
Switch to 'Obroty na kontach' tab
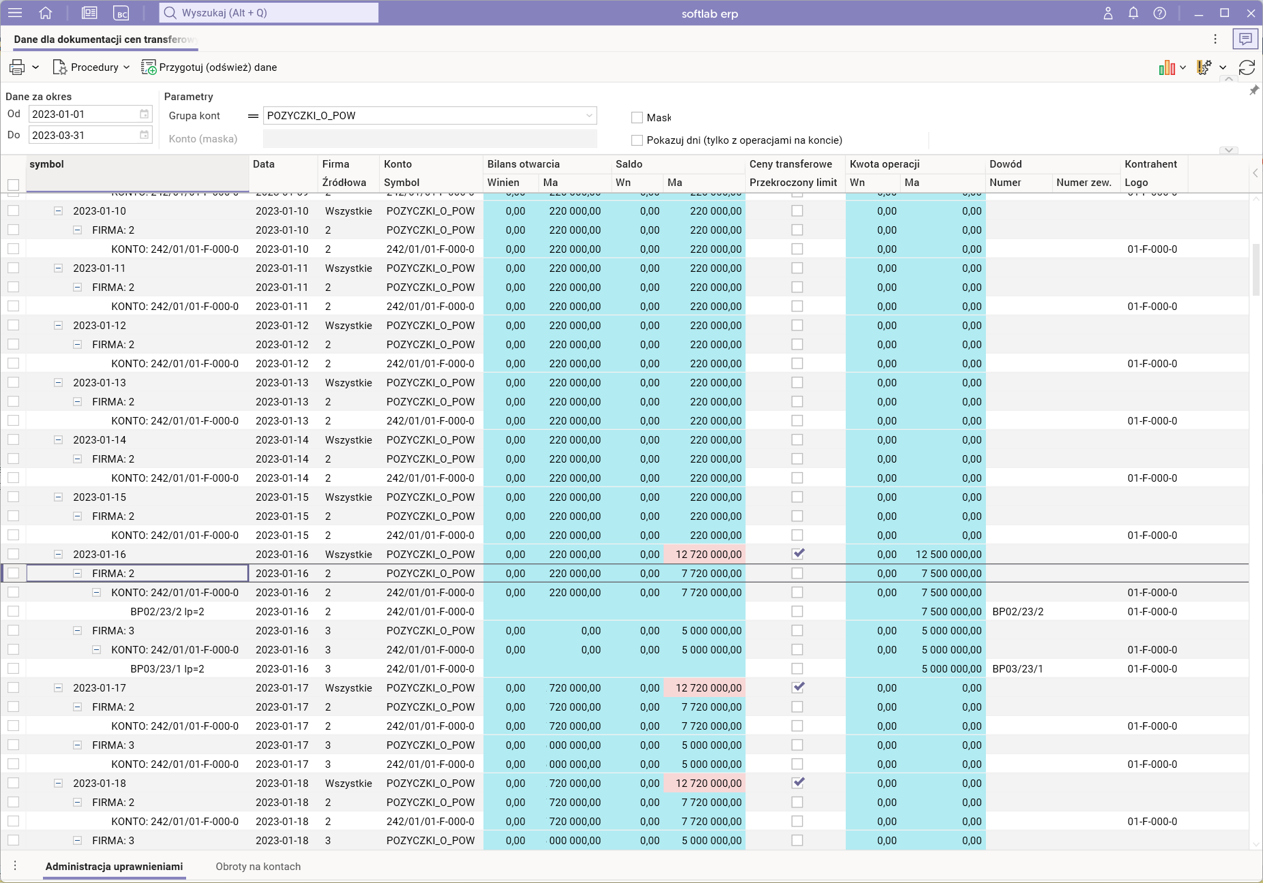pyautogui.click(x=258, y=866)
